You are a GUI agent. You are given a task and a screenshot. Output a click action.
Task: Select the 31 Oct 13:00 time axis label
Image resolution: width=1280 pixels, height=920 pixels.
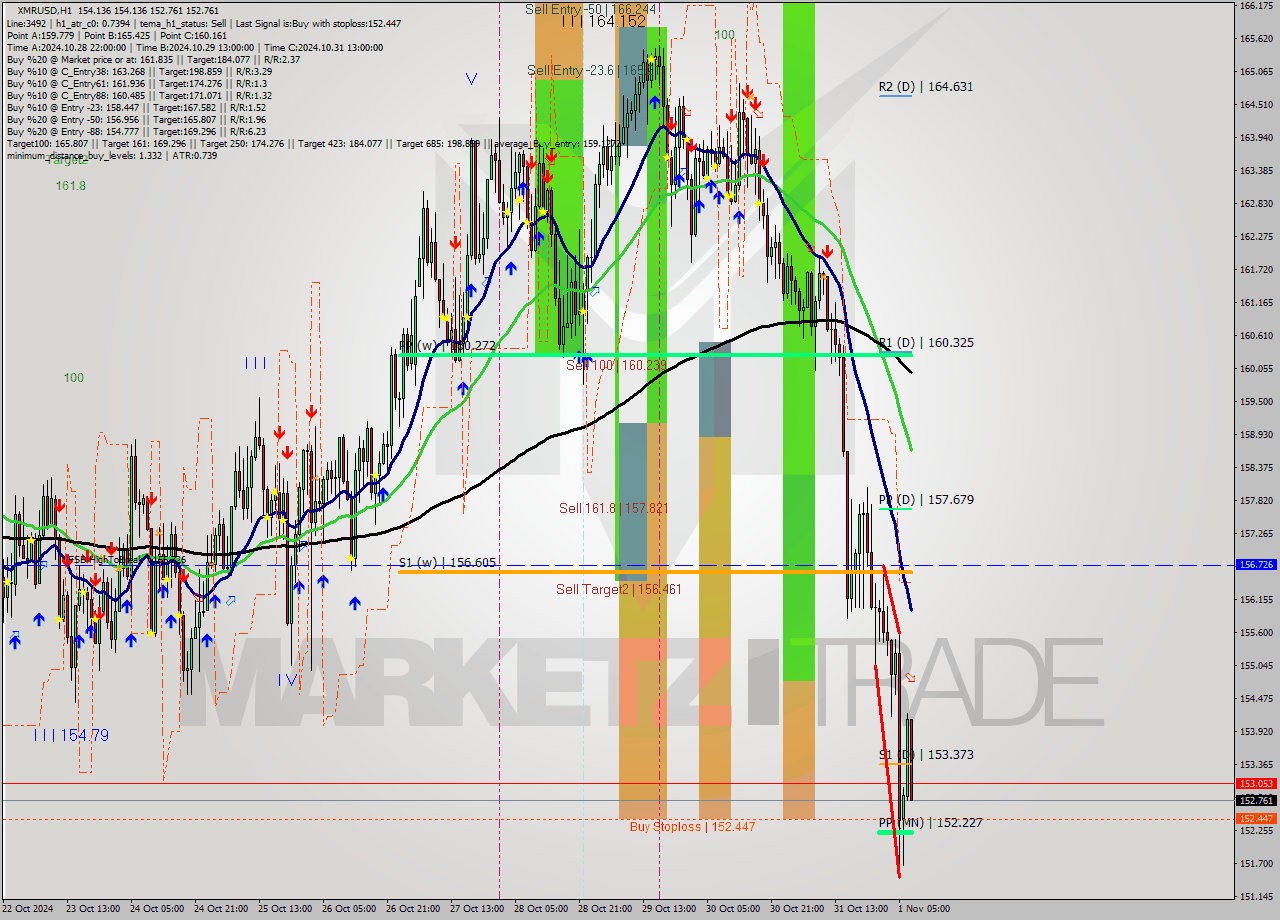(x=861, y=909)
